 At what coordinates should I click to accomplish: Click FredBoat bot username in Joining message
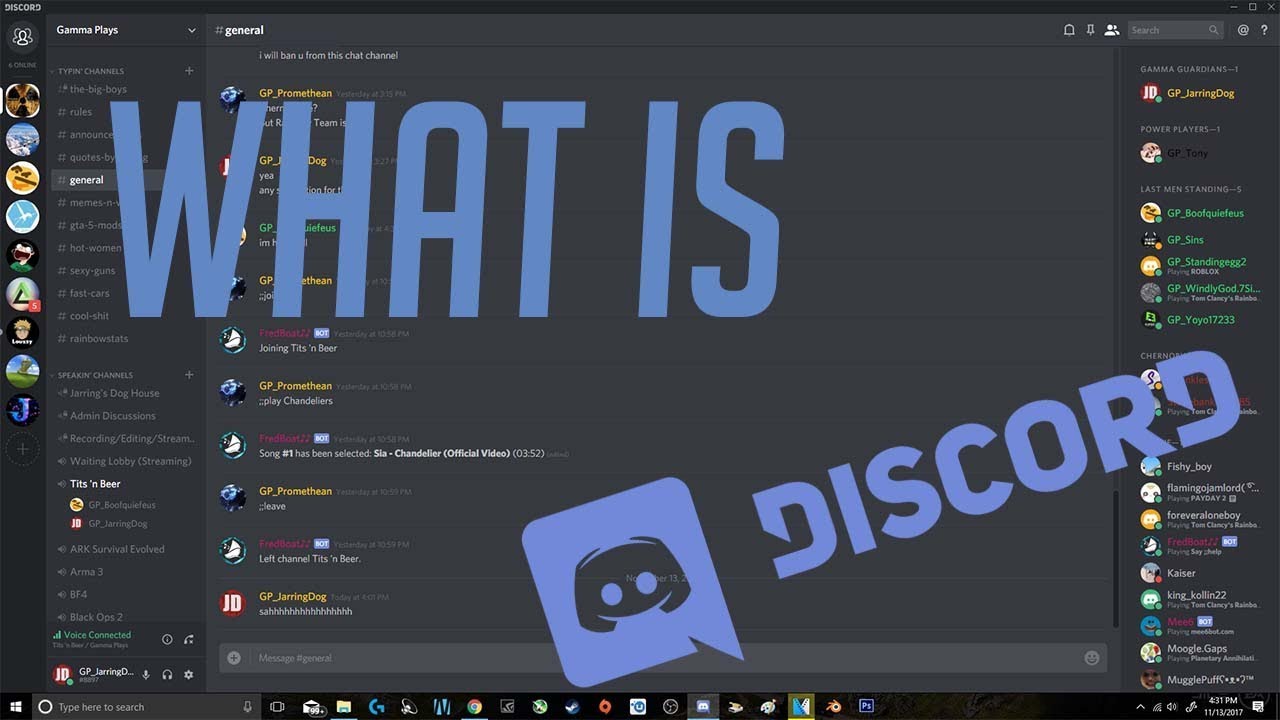click(x=284, y=333)
